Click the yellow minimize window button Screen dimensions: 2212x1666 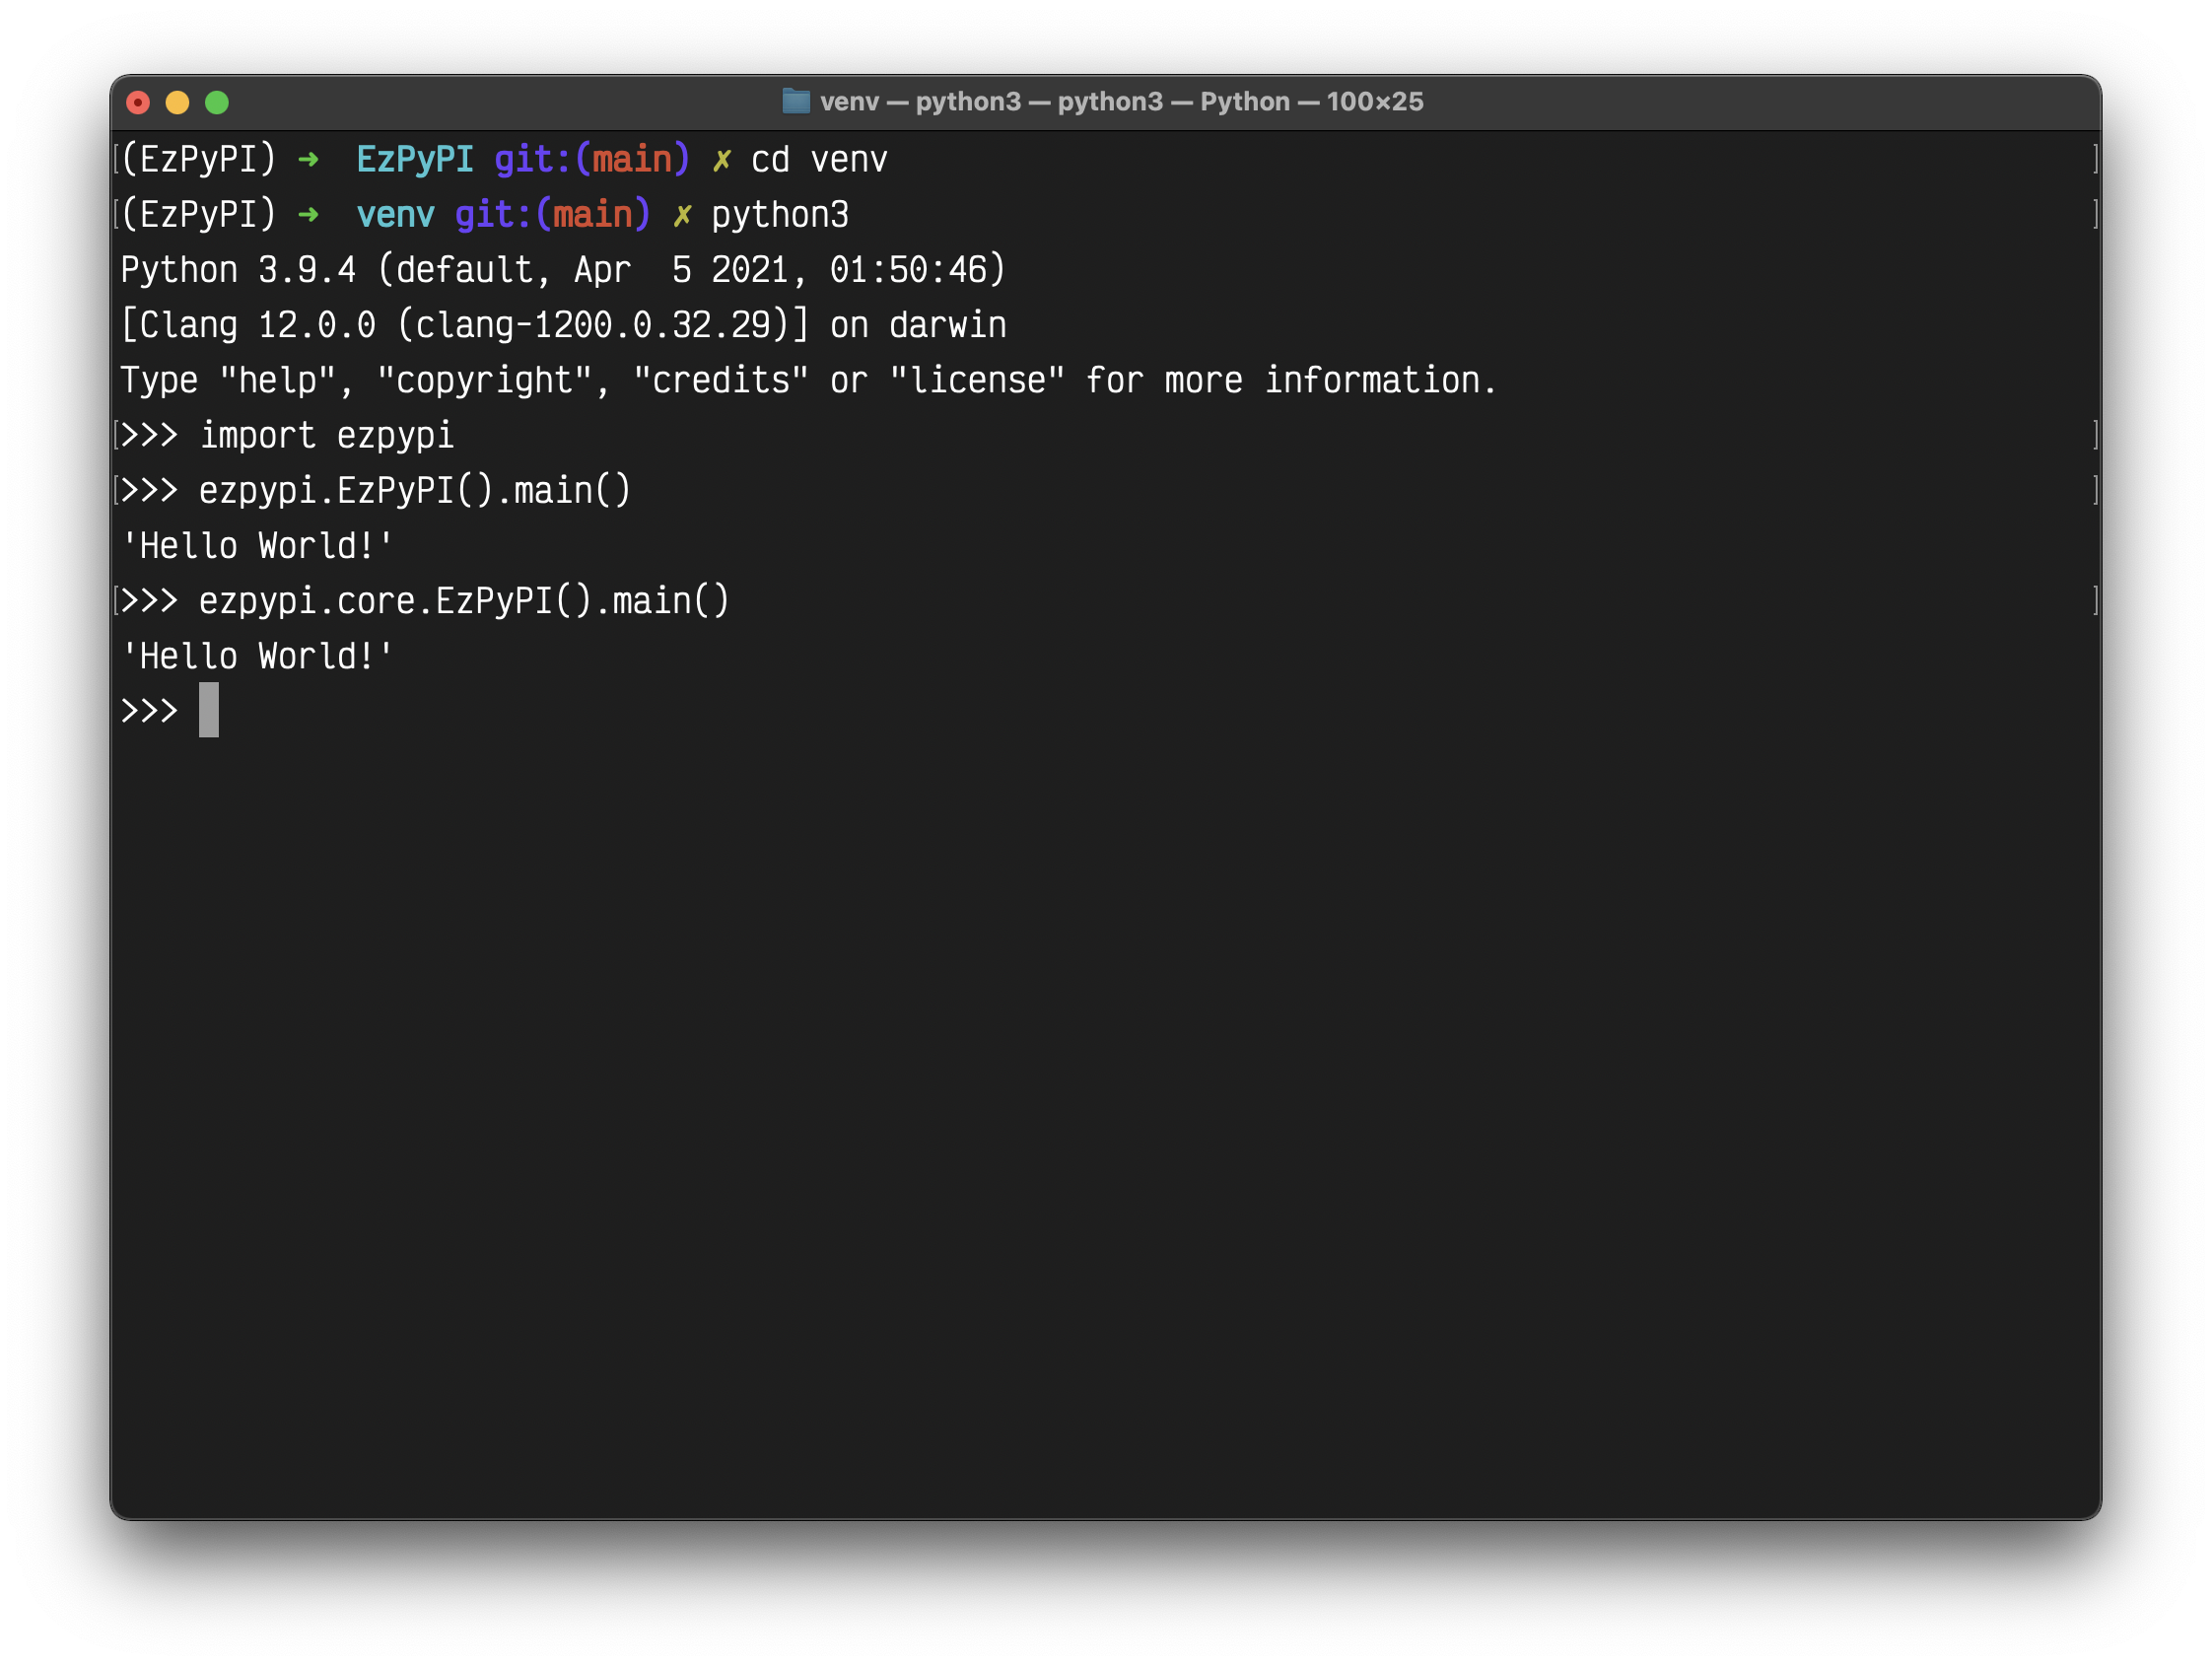coord(177,102)
